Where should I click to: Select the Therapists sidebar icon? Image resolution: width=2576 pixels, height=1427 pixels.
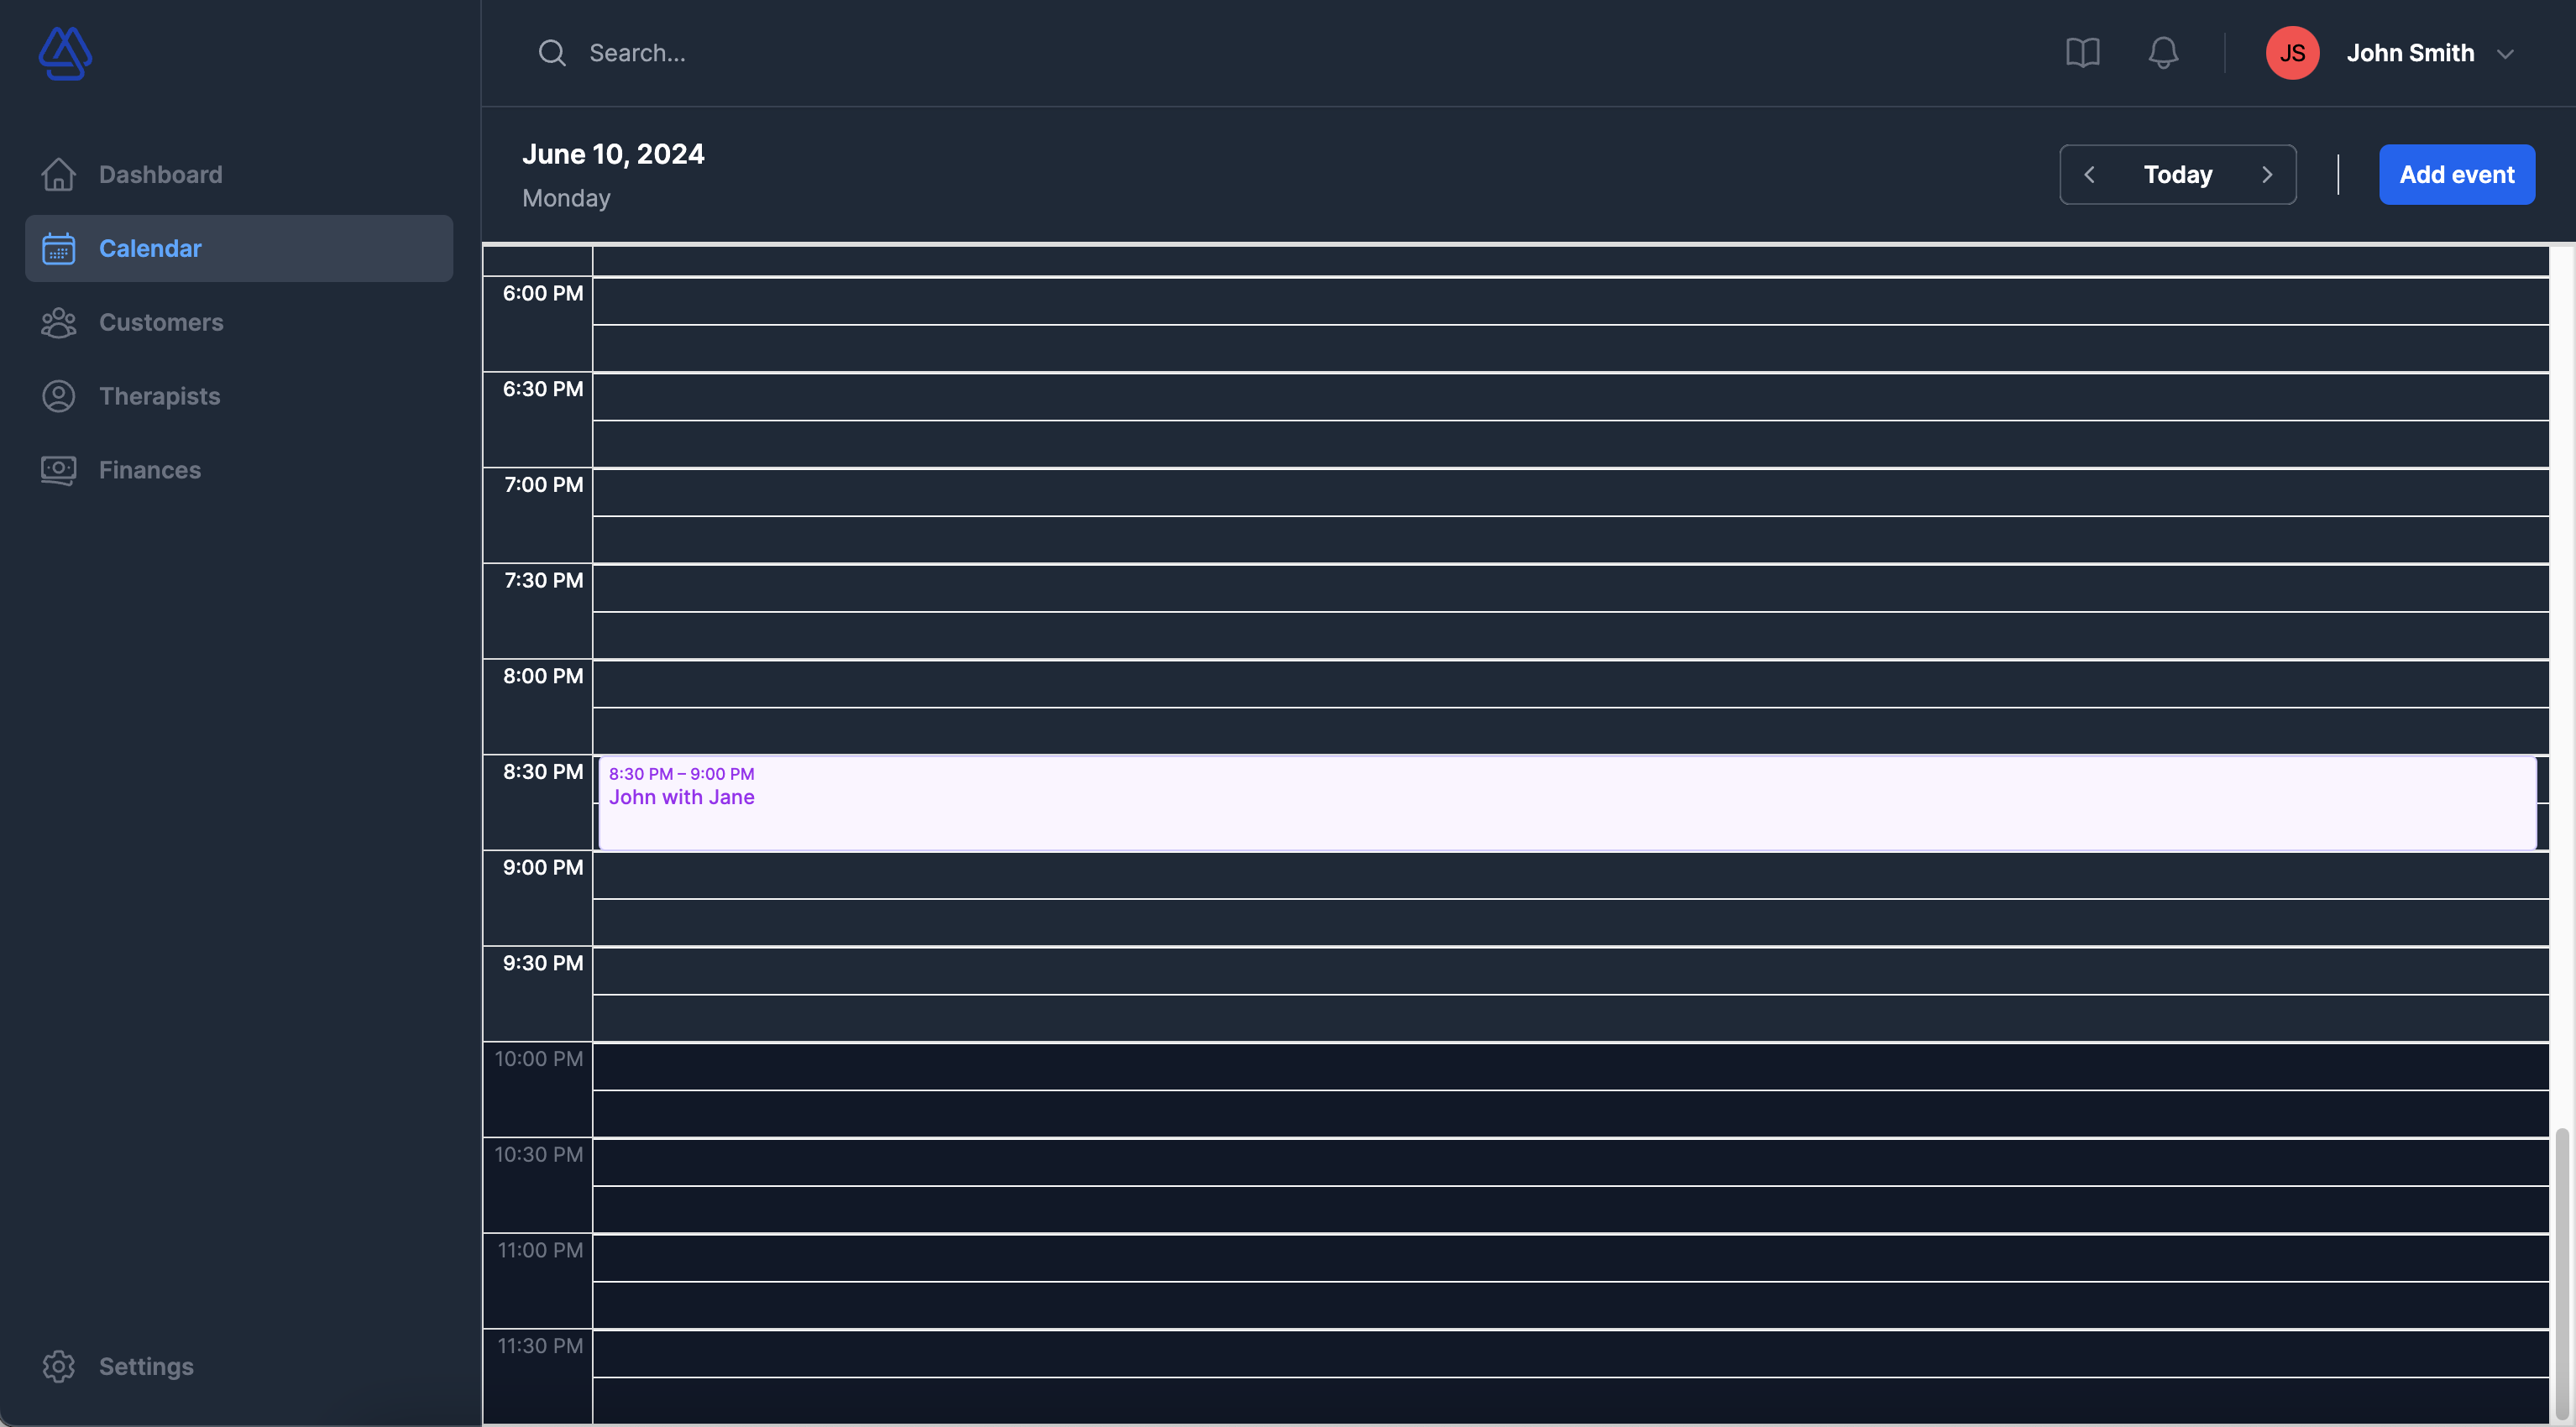(58, 396)
